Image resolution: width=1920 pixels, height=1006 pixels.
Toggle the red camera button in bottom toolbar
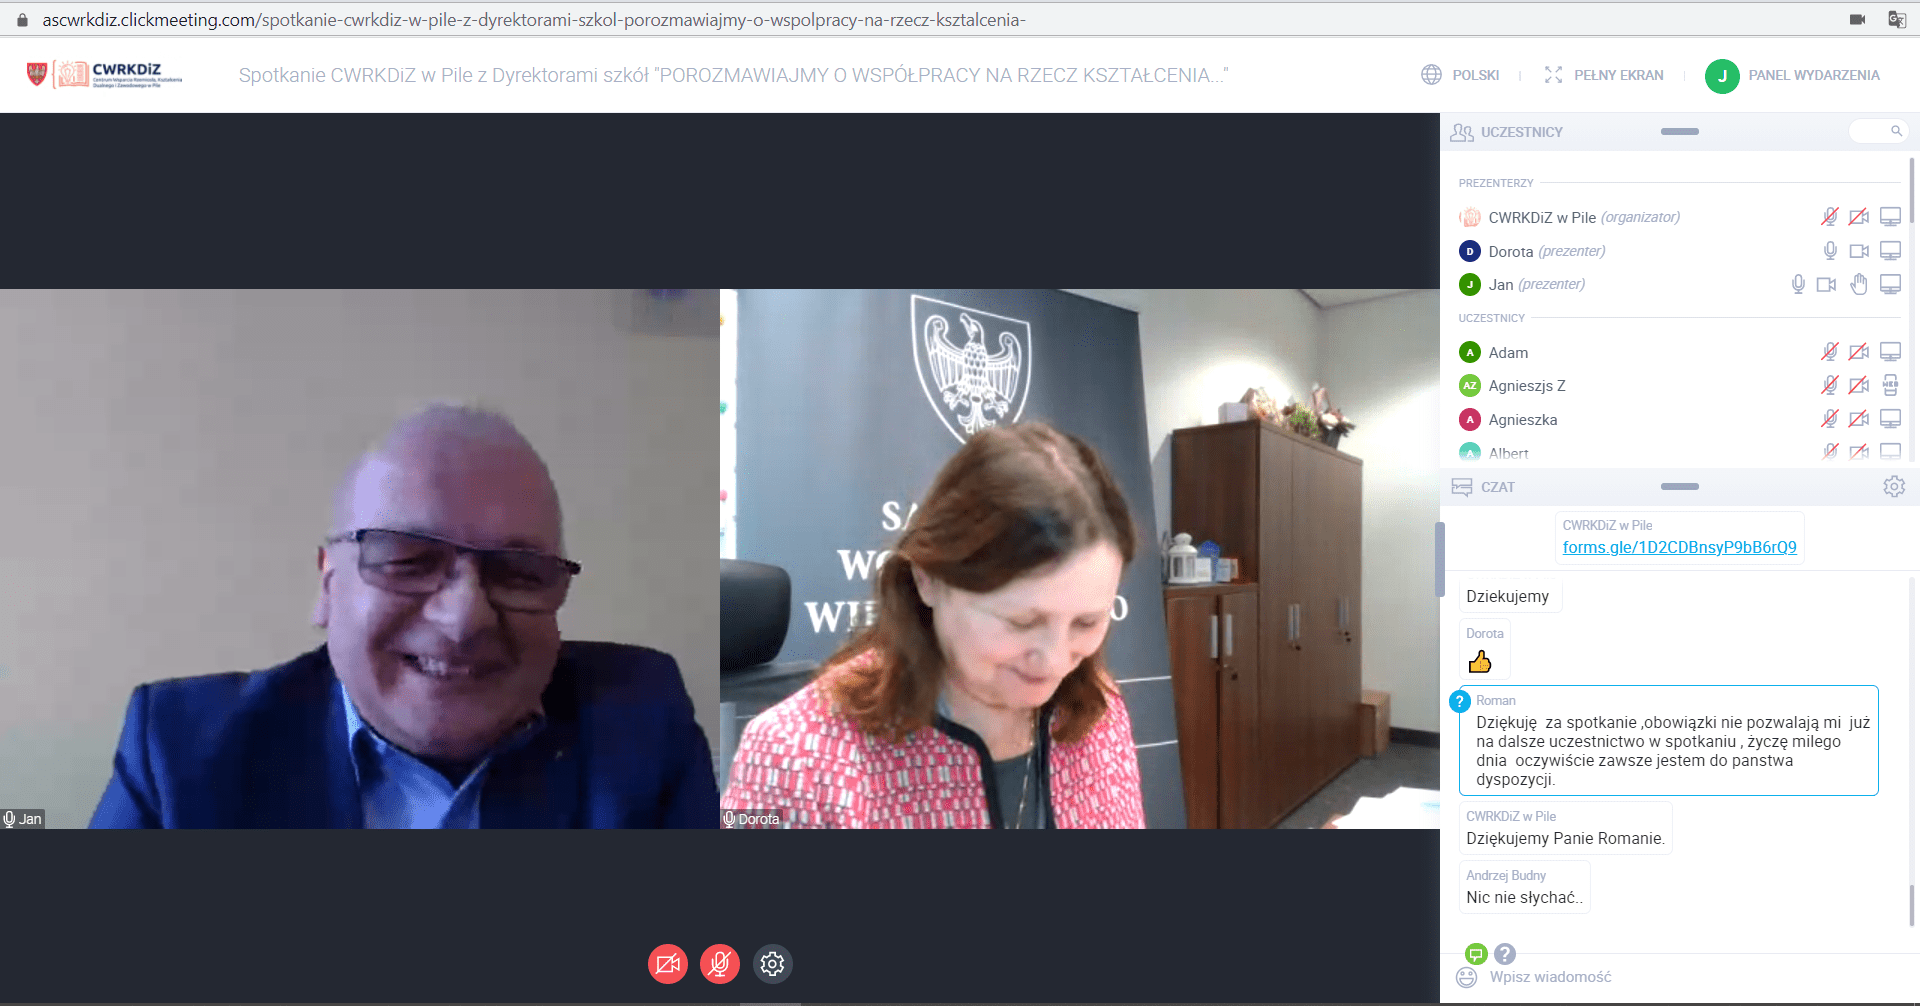(668, 964)
